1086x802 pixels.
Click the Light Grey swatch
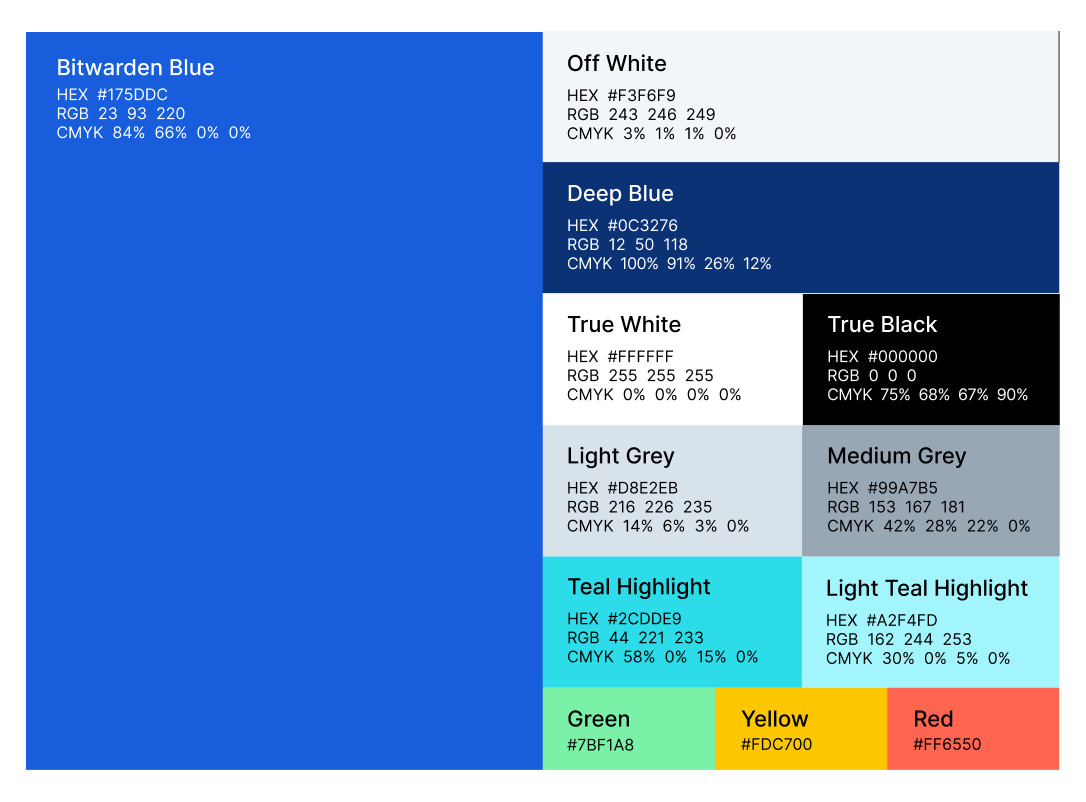coord(672,490)
